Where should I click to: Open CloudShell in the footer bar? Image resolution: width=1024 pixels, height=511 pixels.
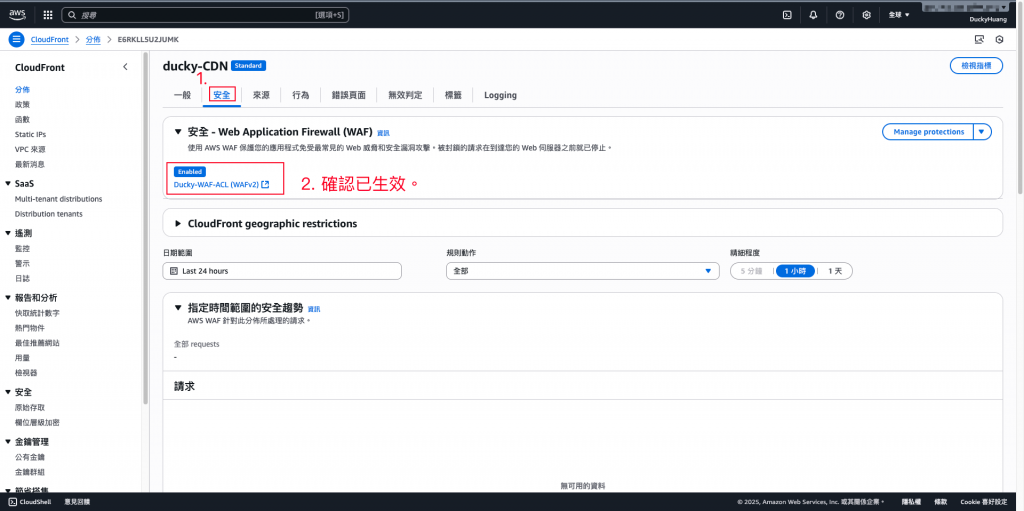pyautogui.click(x=29, y=502)
